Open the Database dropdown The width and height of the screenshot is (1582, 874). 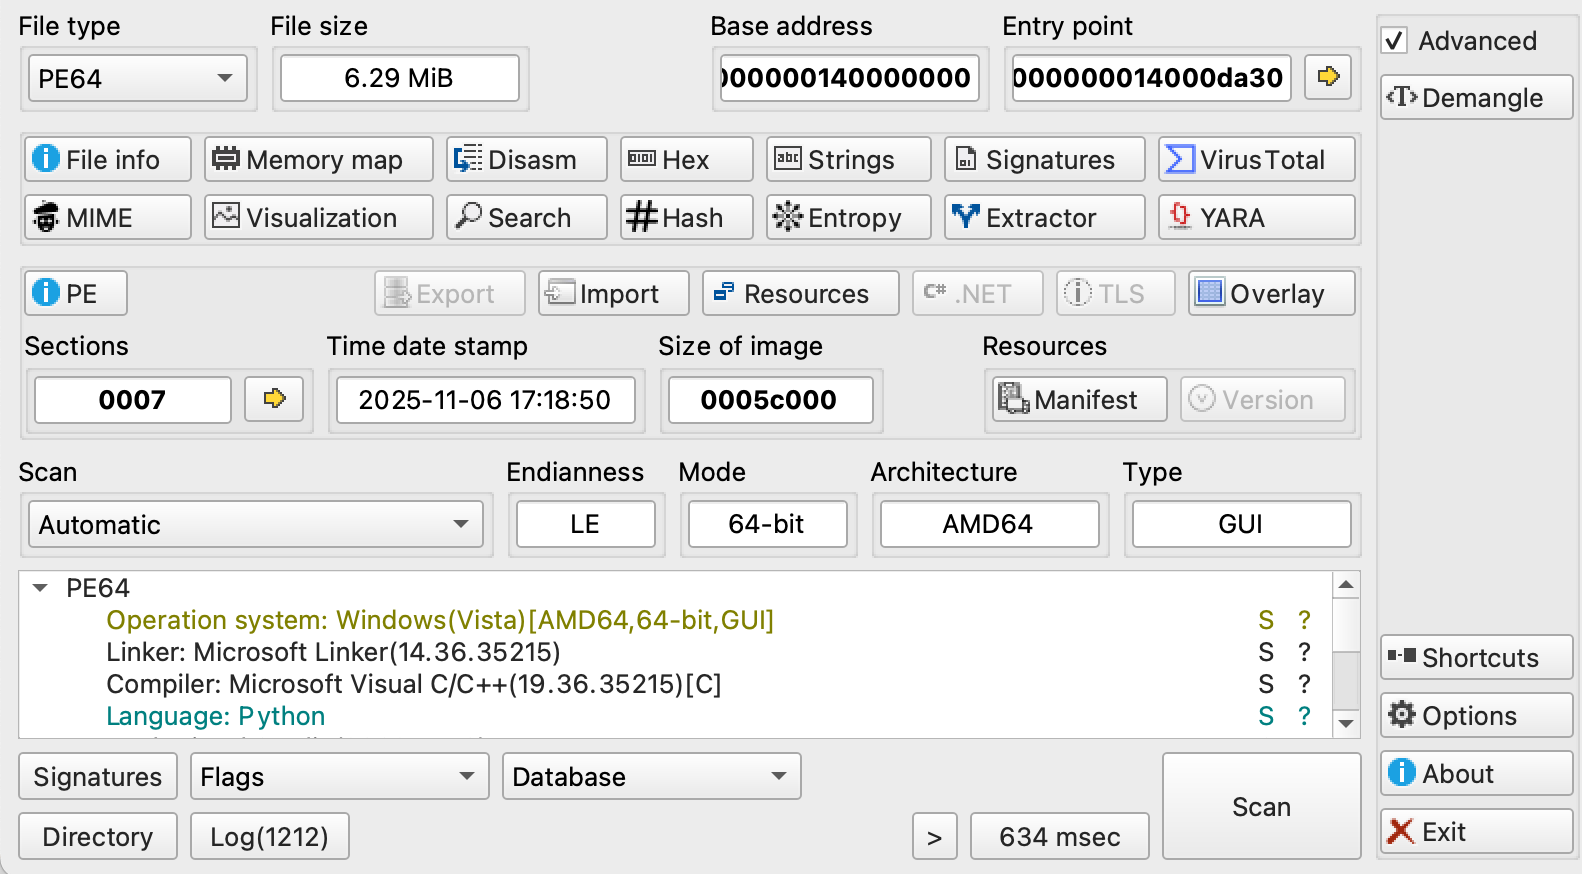point(651,777)
